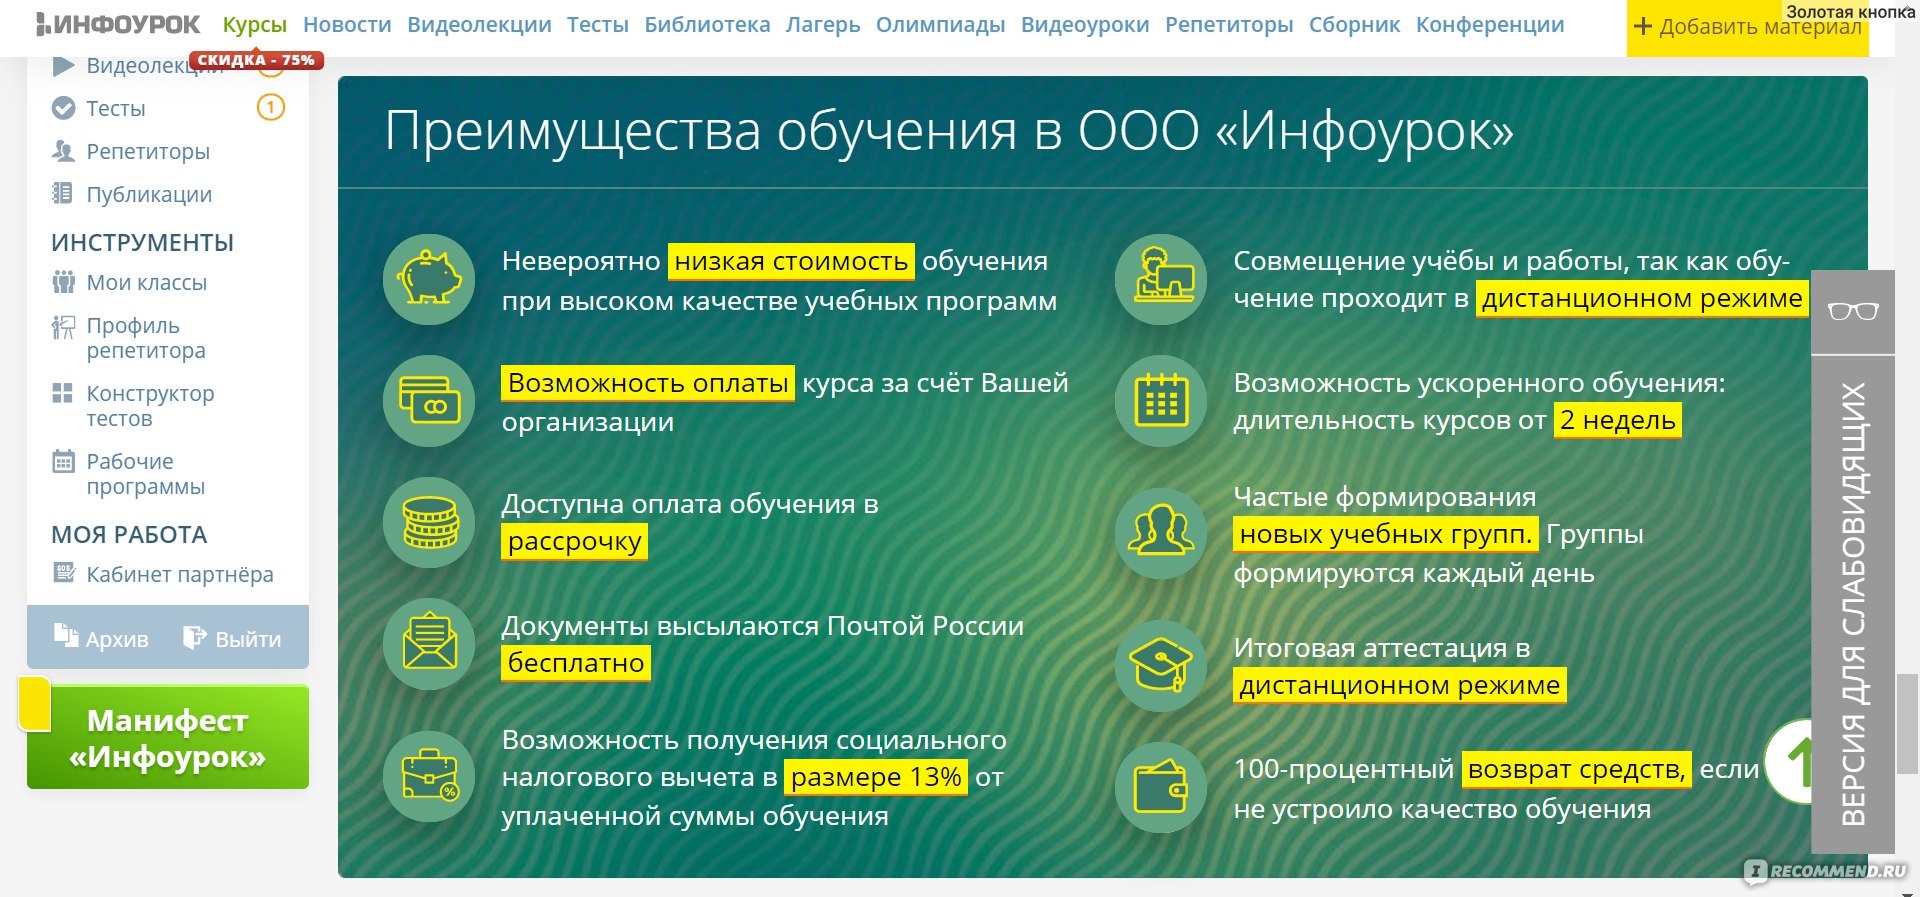Click the Инфоурок logo

(x=118, y=24)
